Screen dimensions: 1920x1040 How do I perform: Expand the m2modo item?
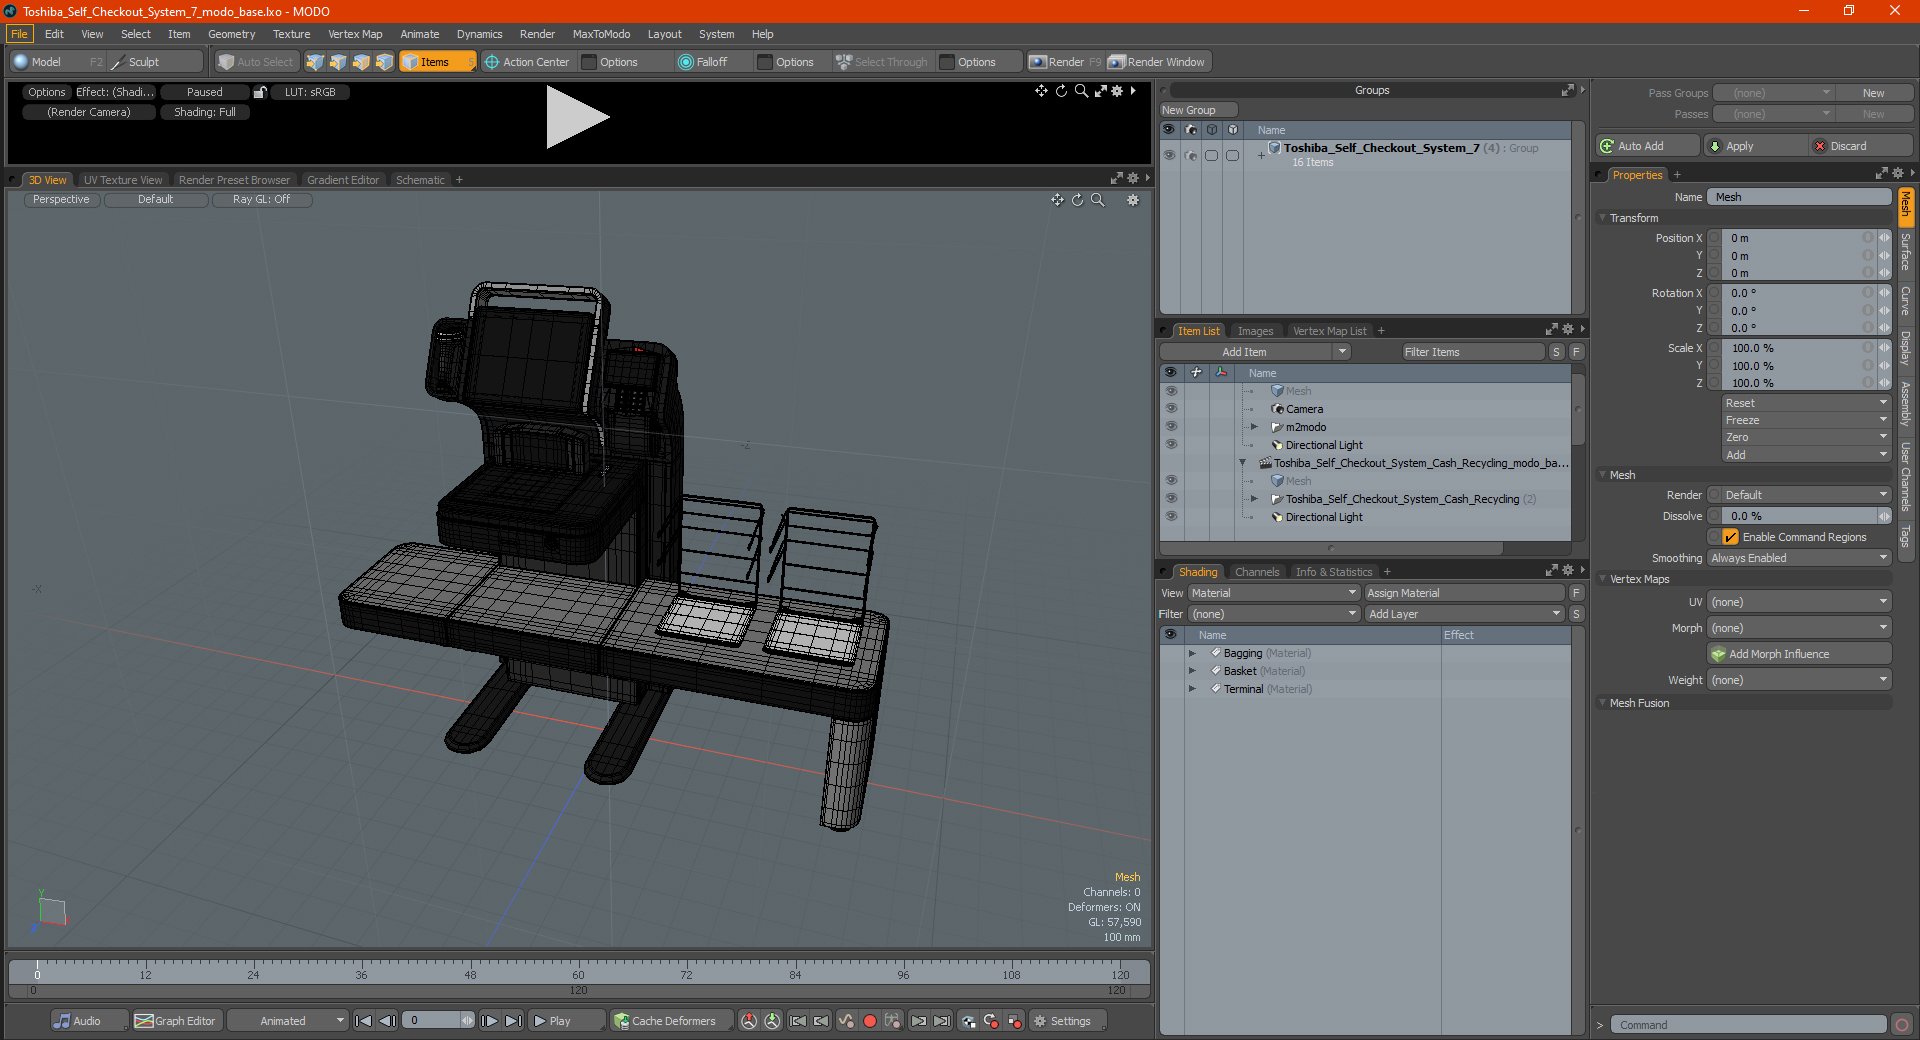(x=1254, y=427)
